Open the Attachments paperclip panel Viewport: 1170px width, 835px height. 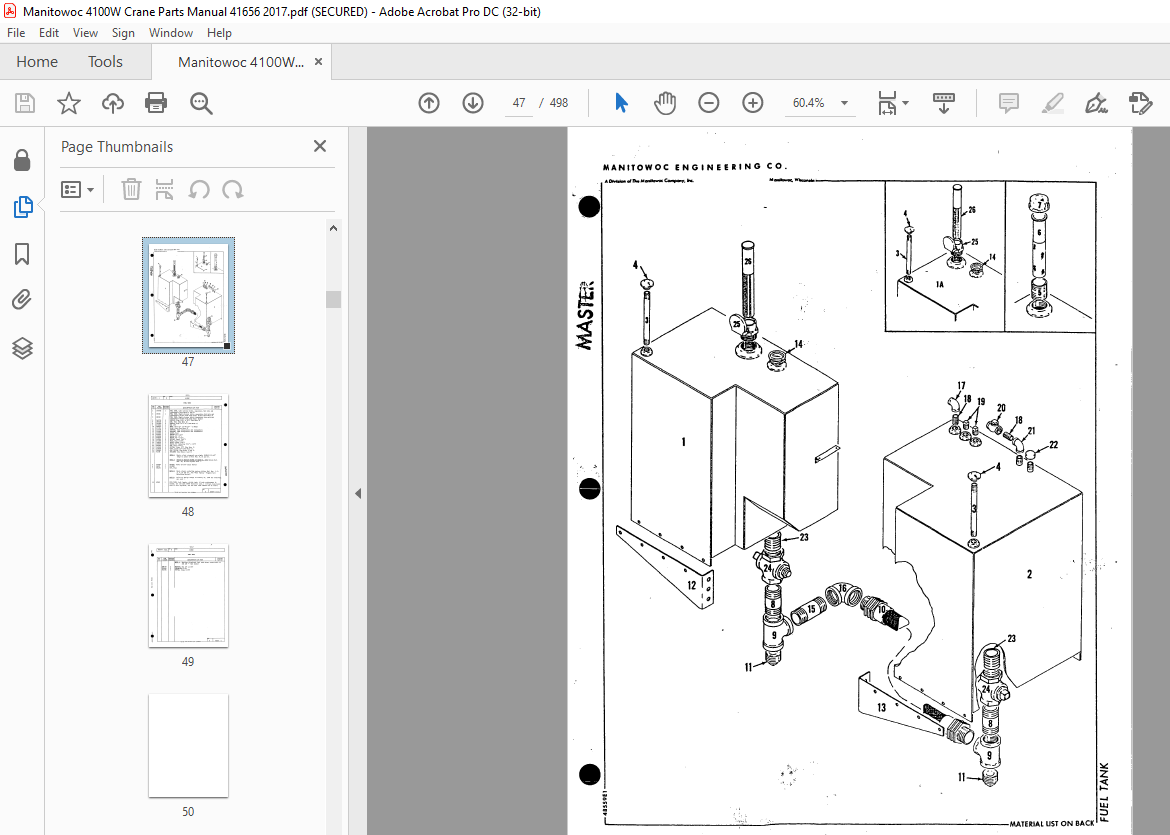point(22,300)
